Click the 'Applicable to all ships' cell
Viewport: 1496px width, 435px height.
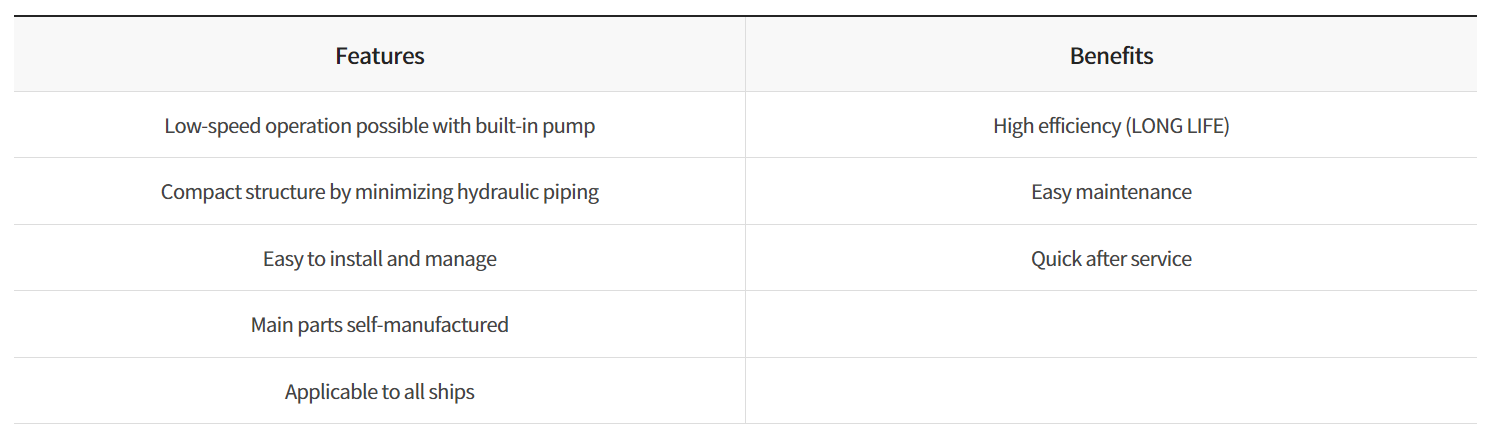point(380,391)
